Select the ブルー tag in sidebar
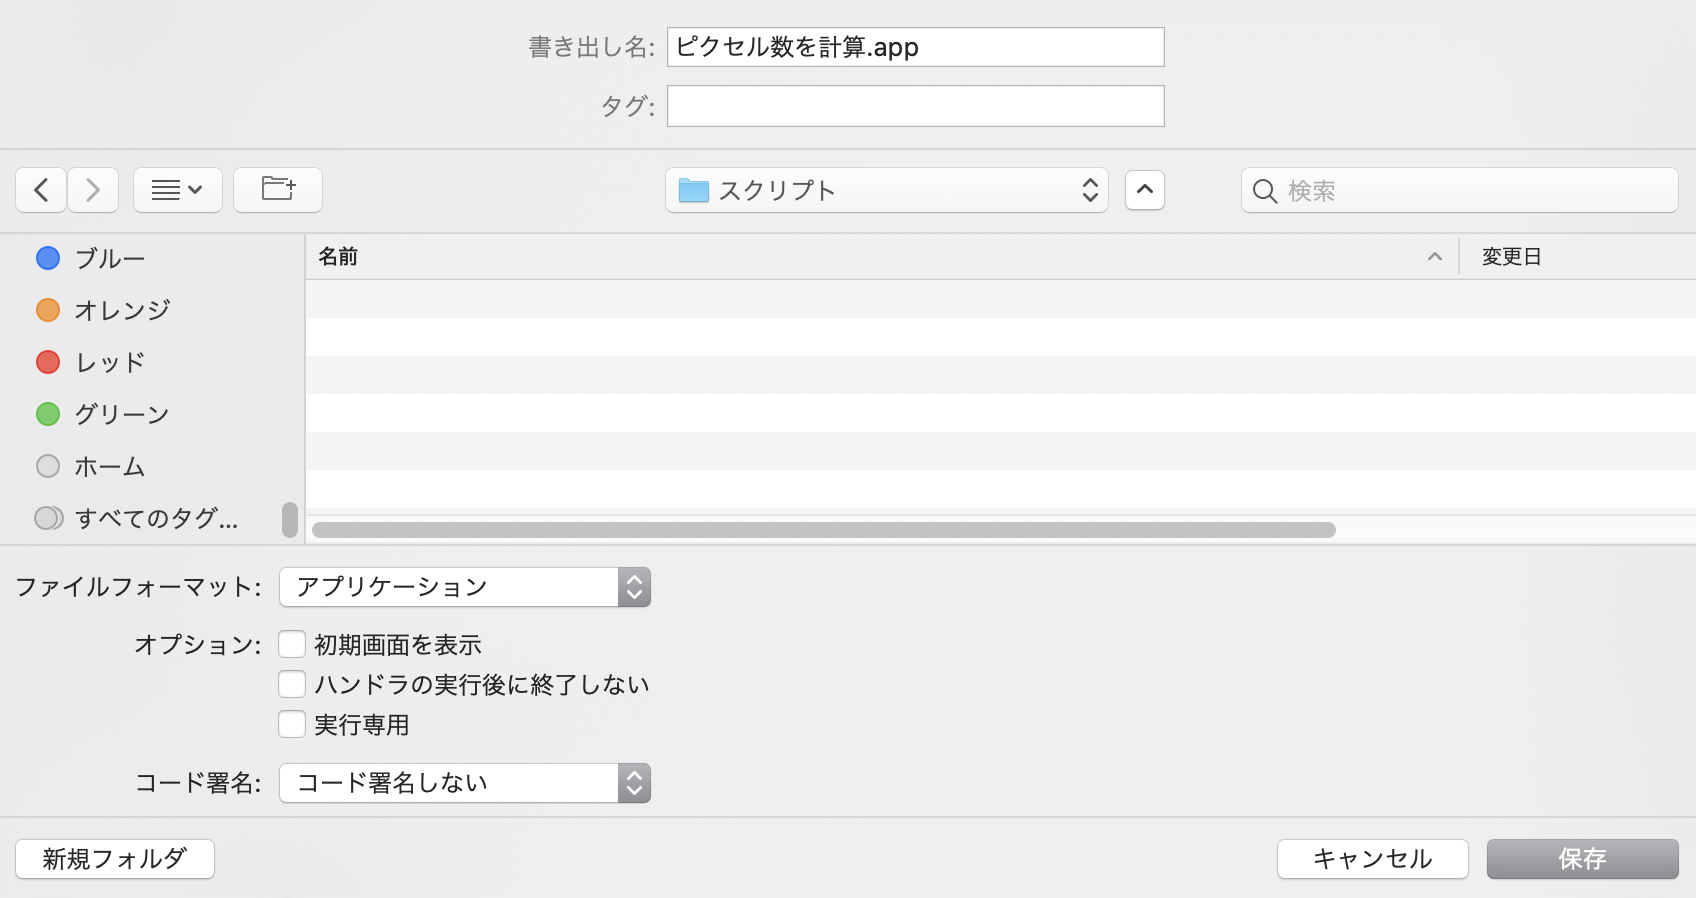The image size is (1696, 898). point(110,259)
